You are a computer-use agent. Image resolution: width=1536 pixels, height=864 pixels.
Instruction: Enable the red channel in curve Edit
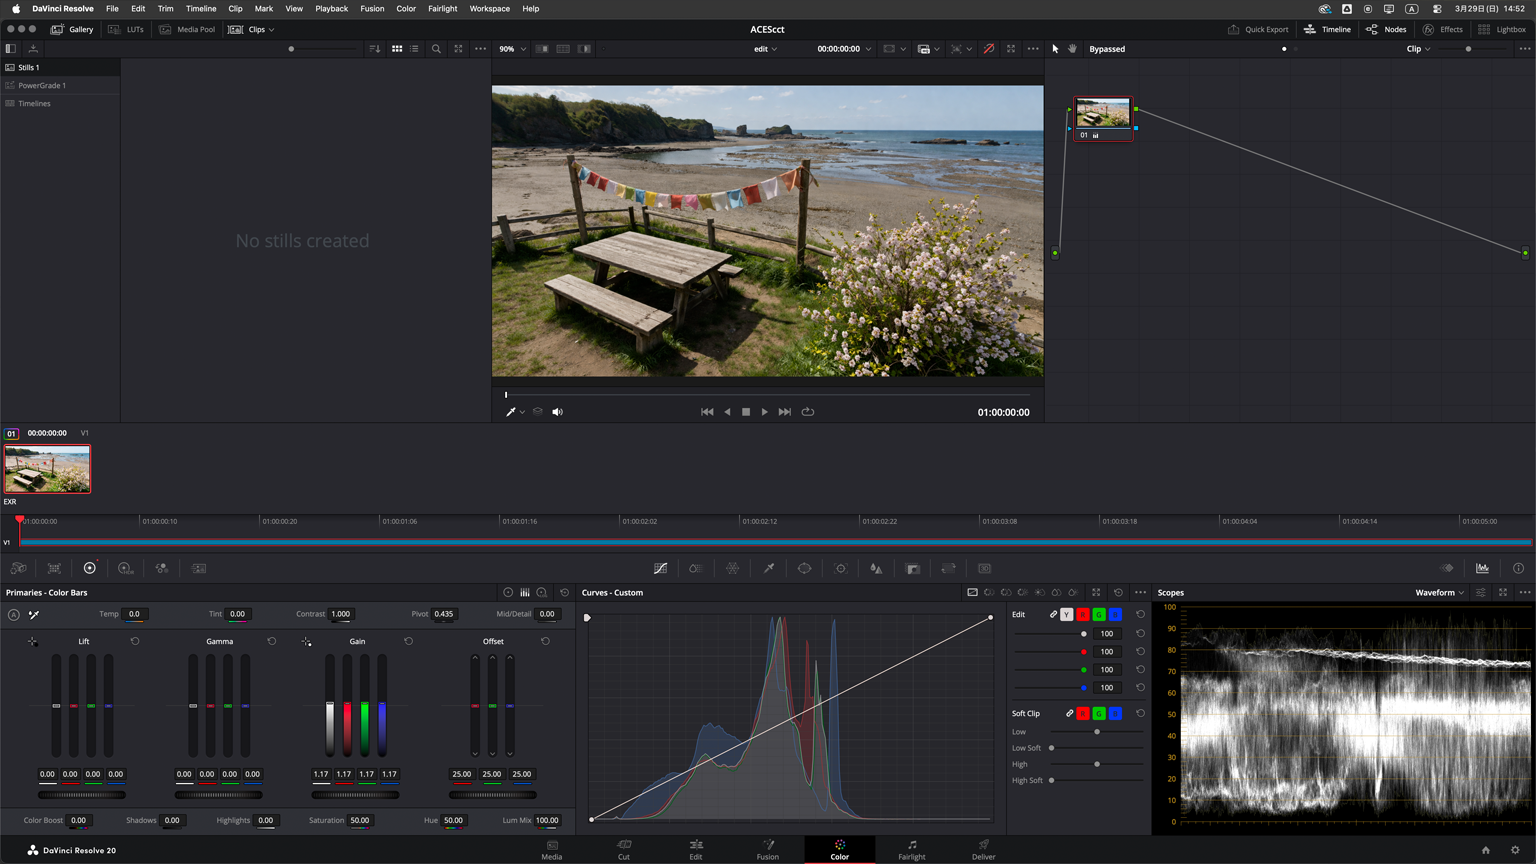pyautogui.click(x=1083, y=614)
